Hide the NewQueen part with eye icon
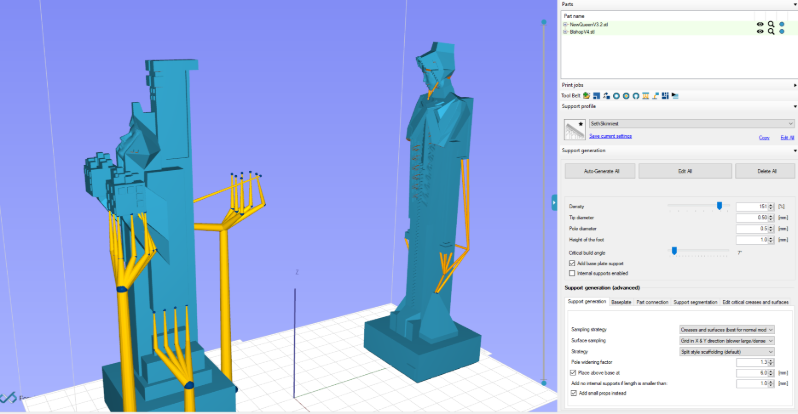The height and width of the screenshot is (414, 798). (x=760, y=24)
